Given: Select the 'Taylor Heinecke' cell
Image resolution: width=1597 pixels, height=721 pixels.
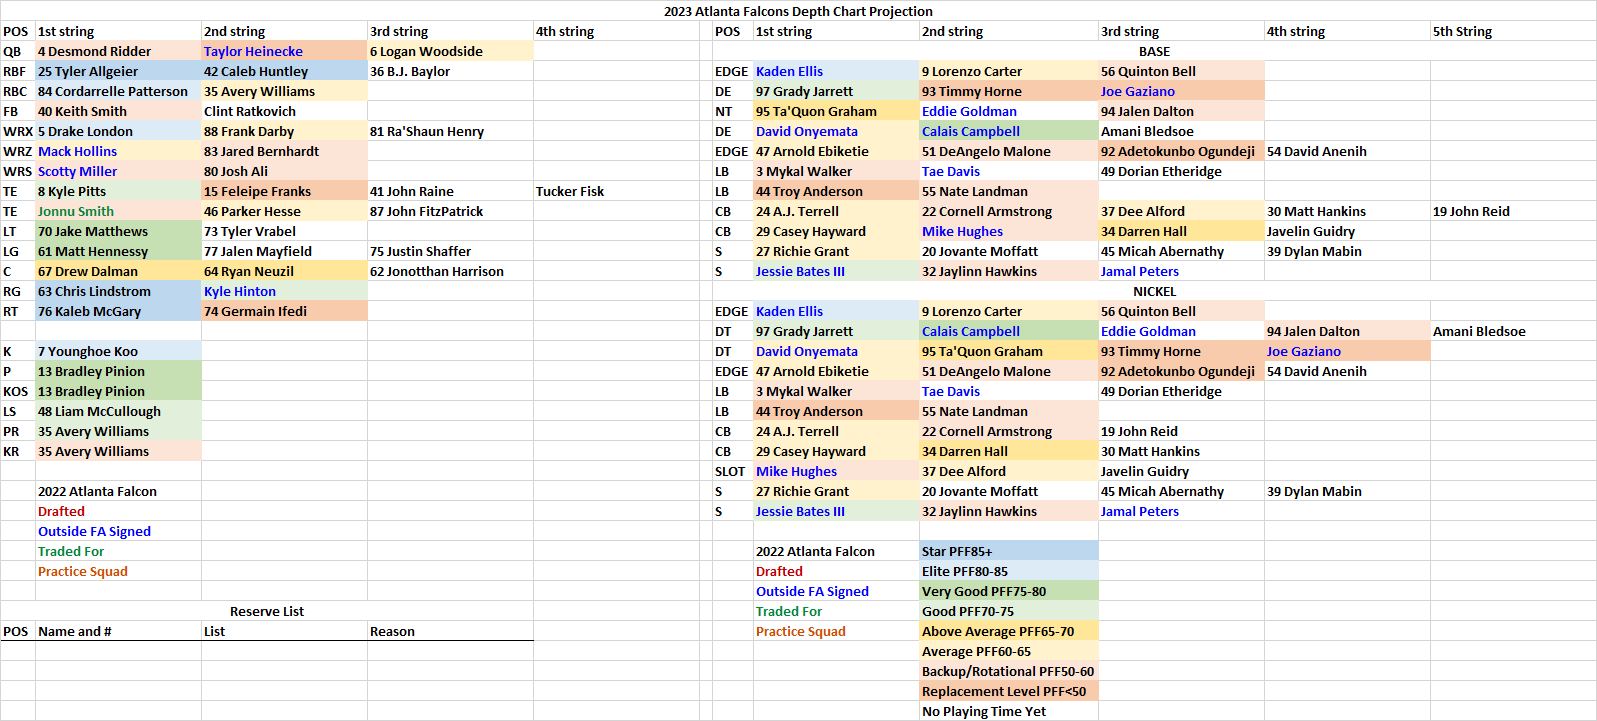Looking at the screenshot, I should 284,51.
